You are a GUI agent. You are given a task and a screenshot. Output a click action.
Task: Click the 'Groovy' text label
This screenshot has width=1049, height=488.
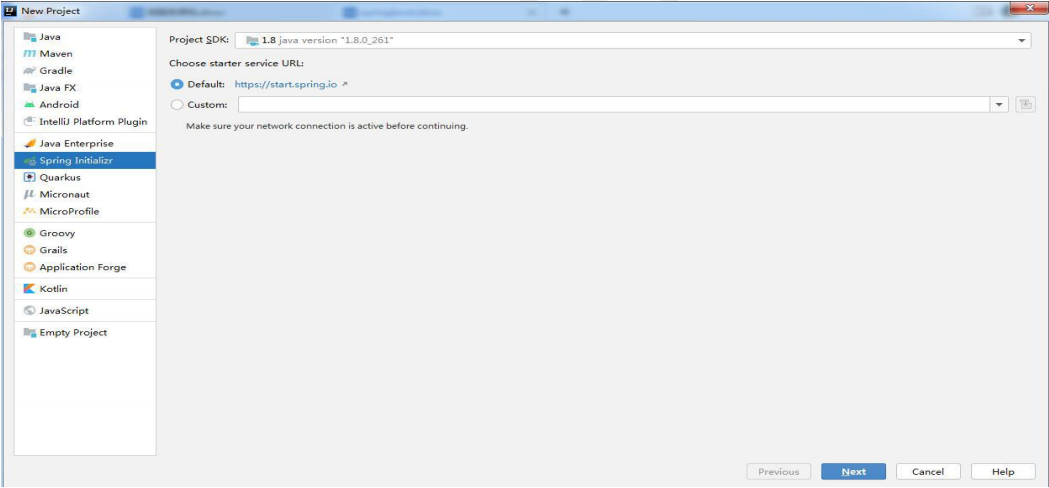click(57, 233)
